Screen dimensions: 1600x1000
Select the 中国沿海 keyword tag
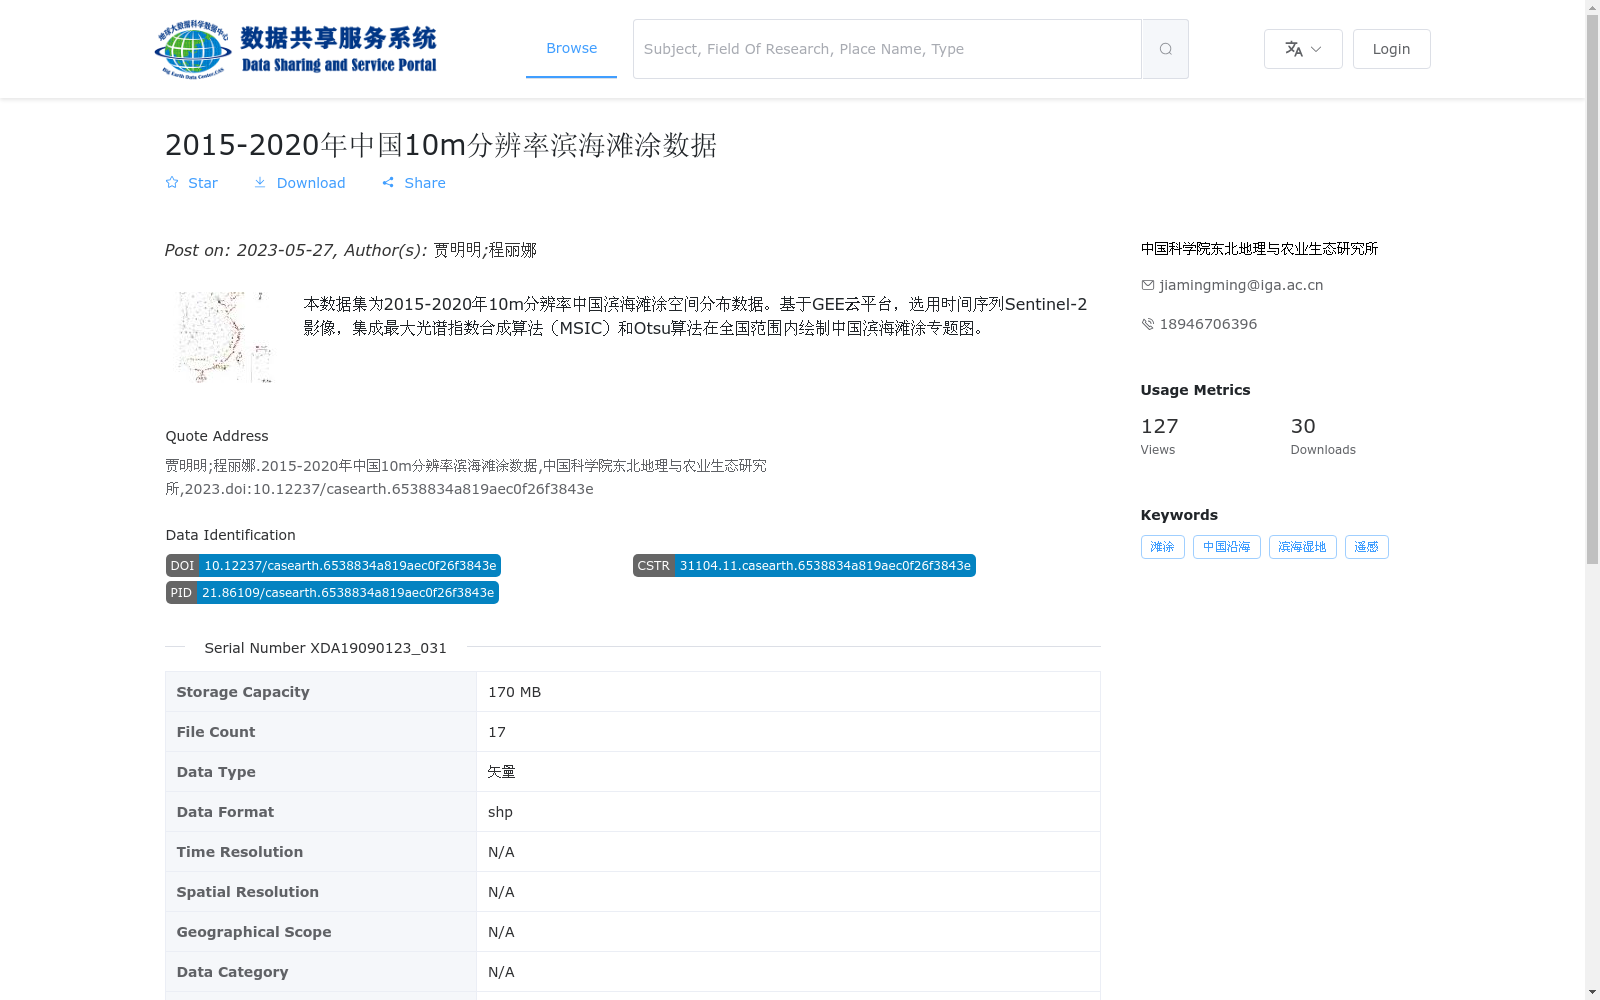(1226, 547)
